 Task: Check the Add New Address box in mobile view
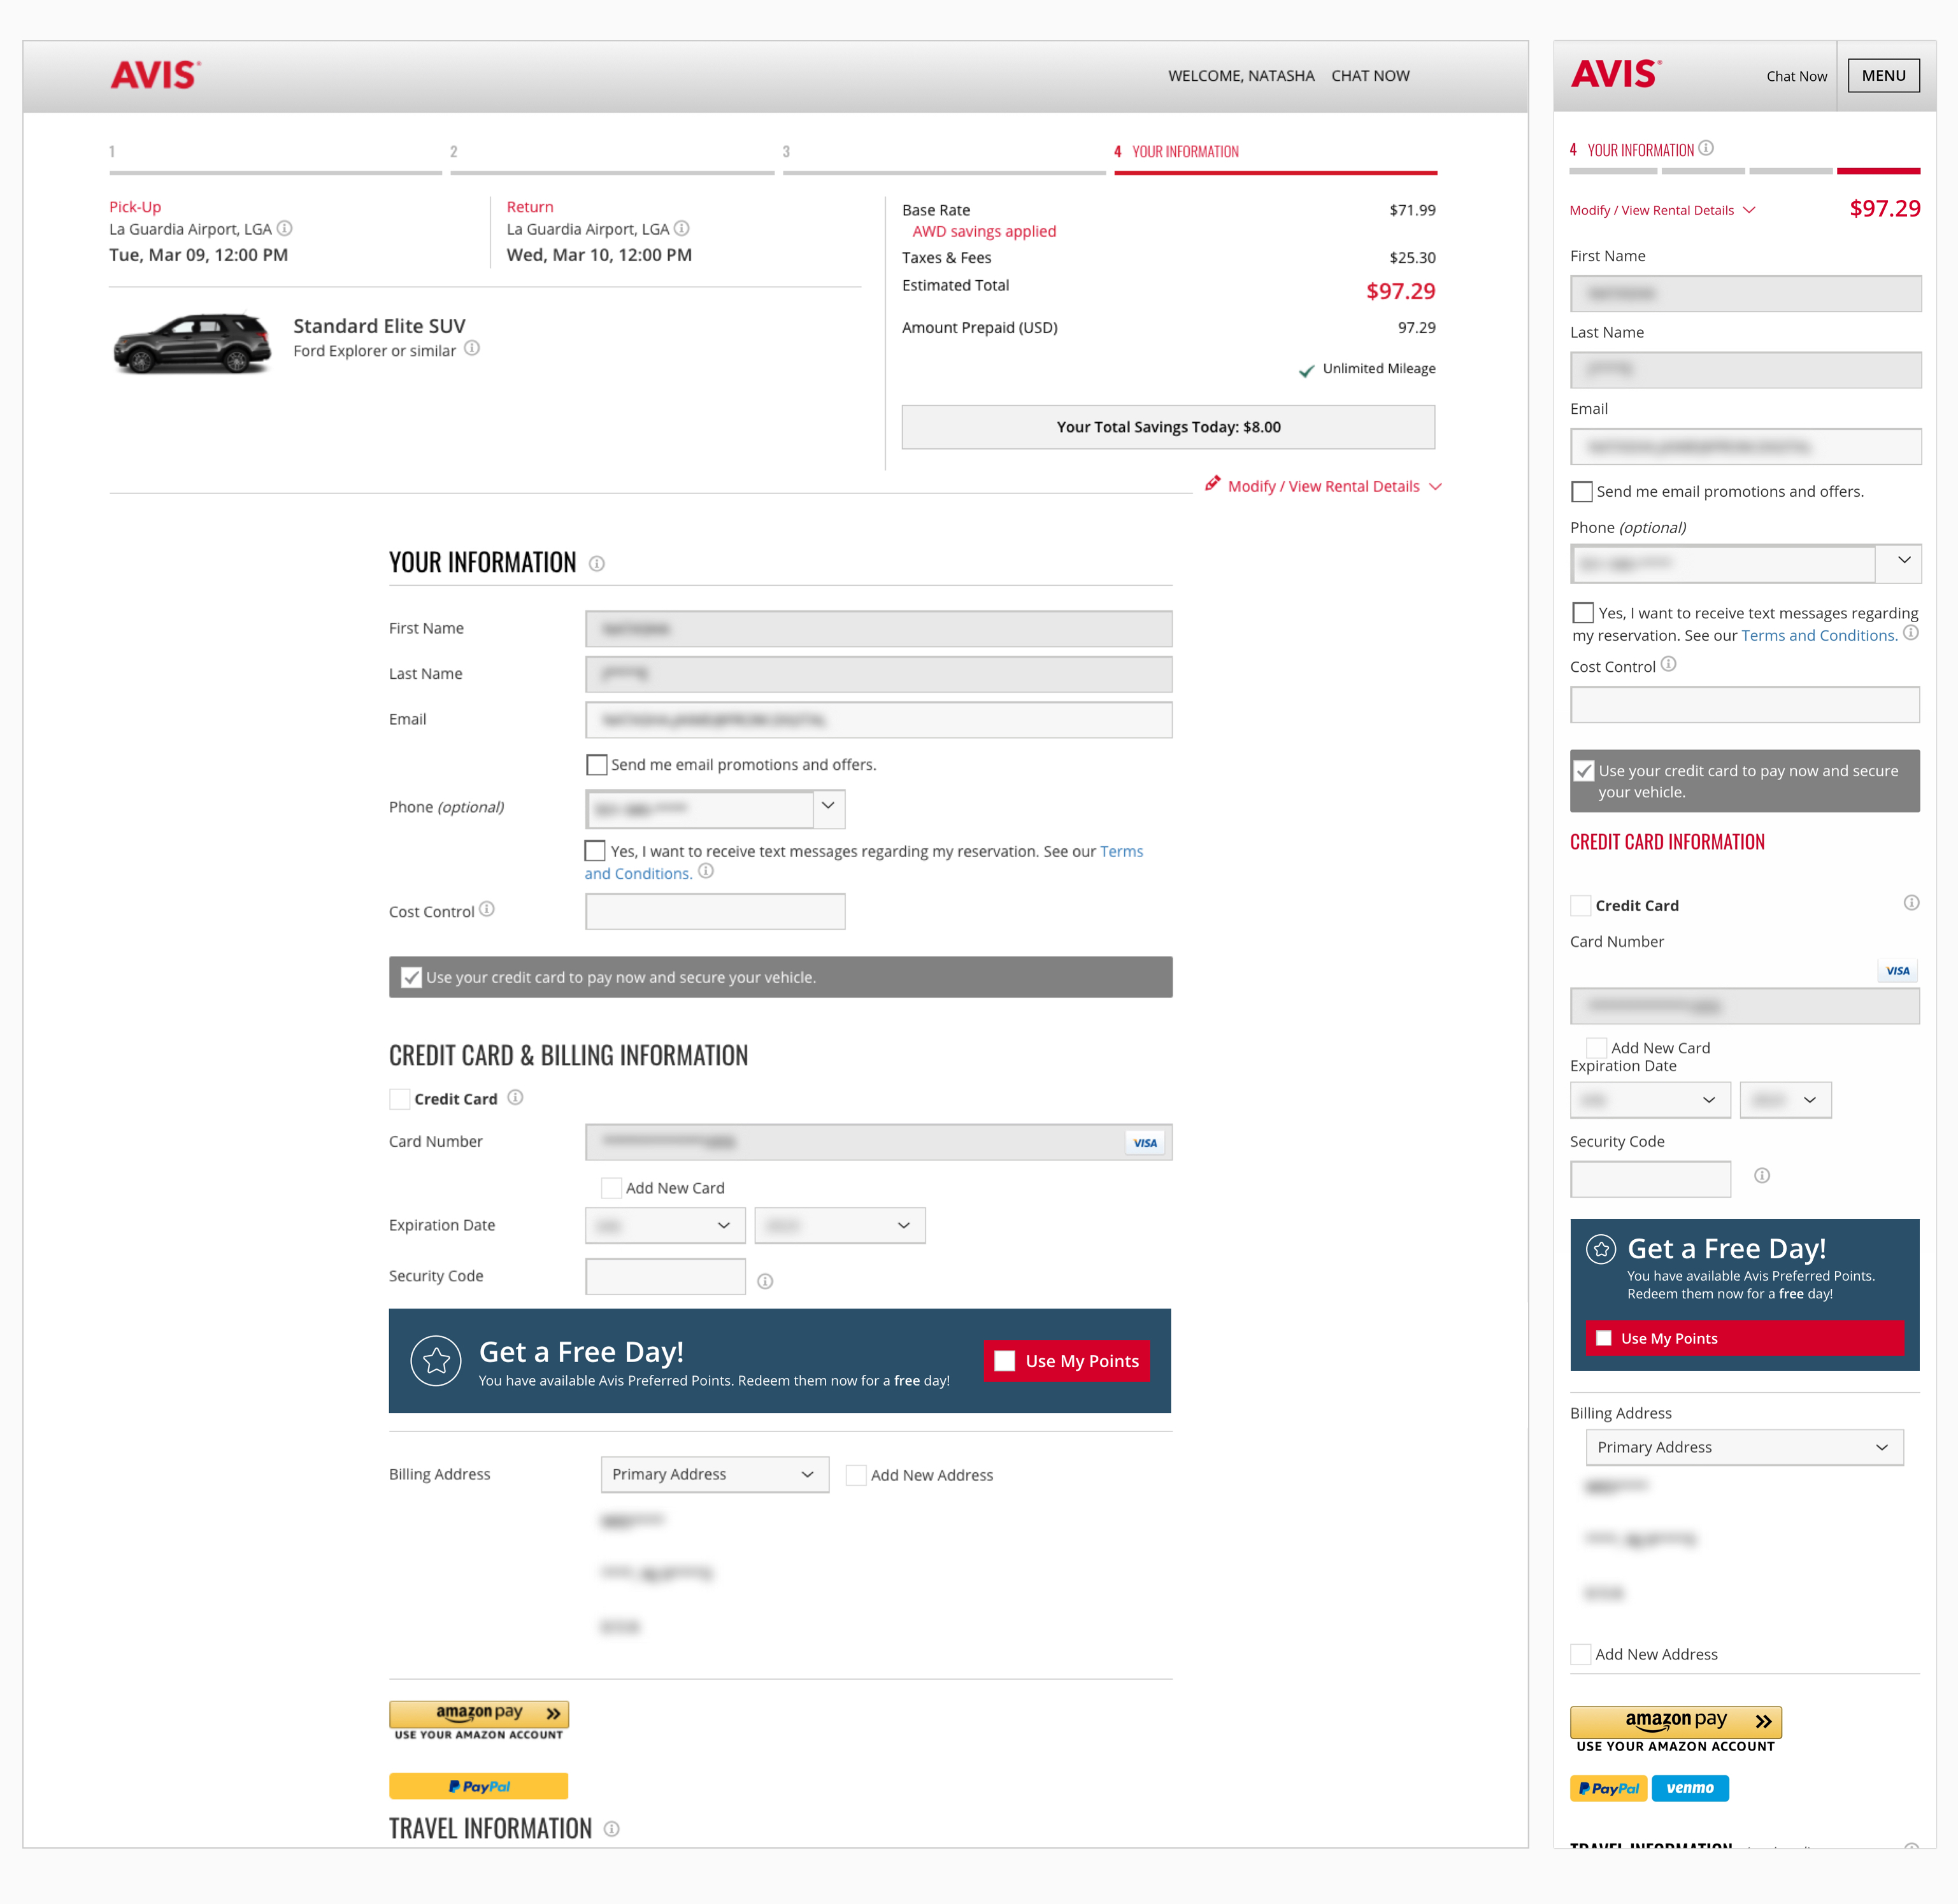[1581, 1655]
